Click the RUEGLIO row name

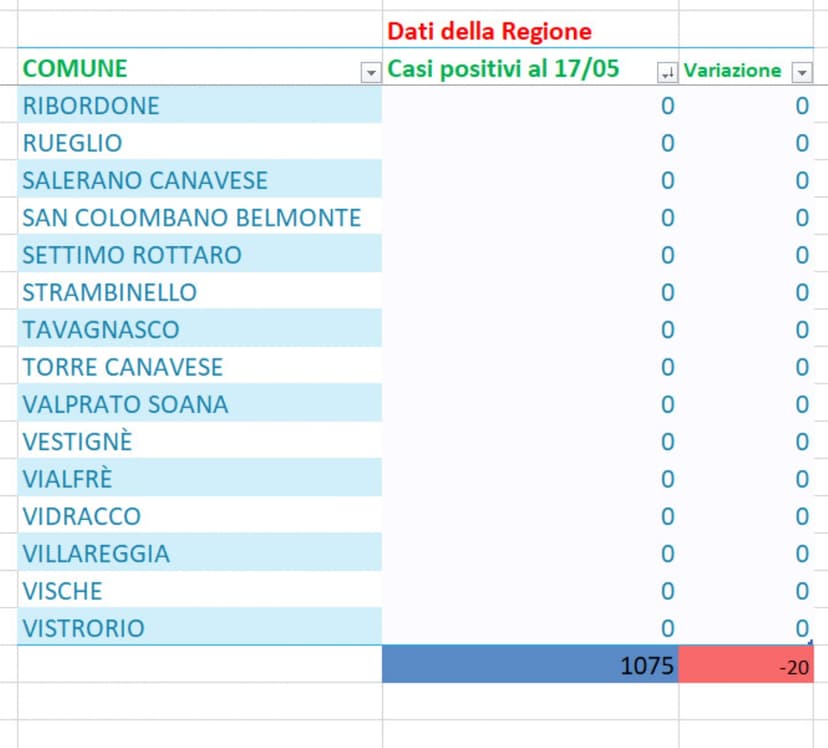[x=72, y=143]
